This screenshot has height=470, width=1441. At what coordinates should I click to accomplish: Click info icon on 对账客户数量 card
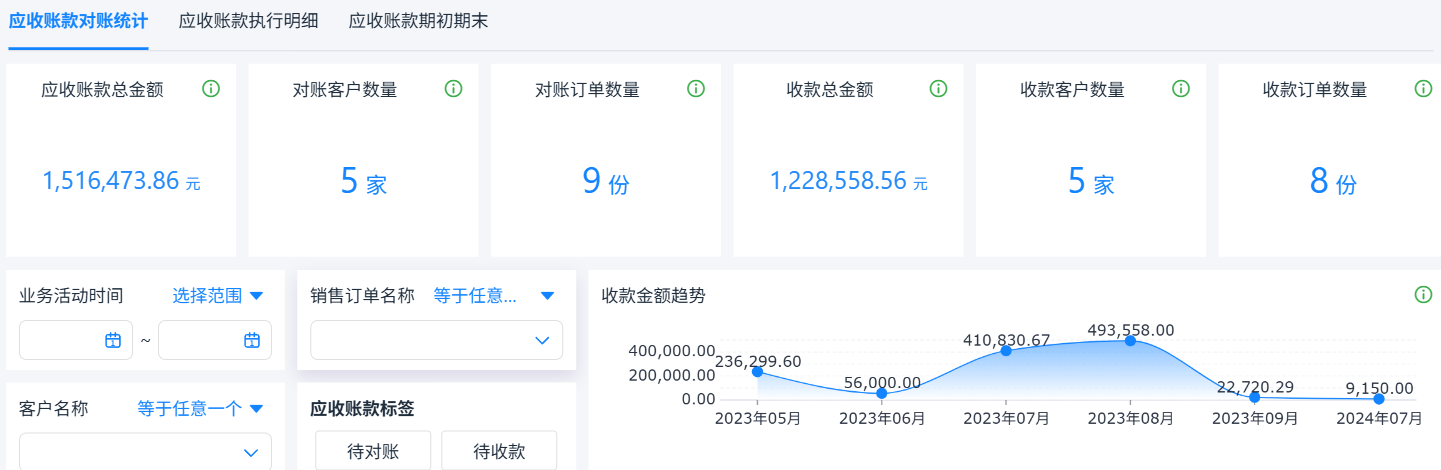[453, 89]
